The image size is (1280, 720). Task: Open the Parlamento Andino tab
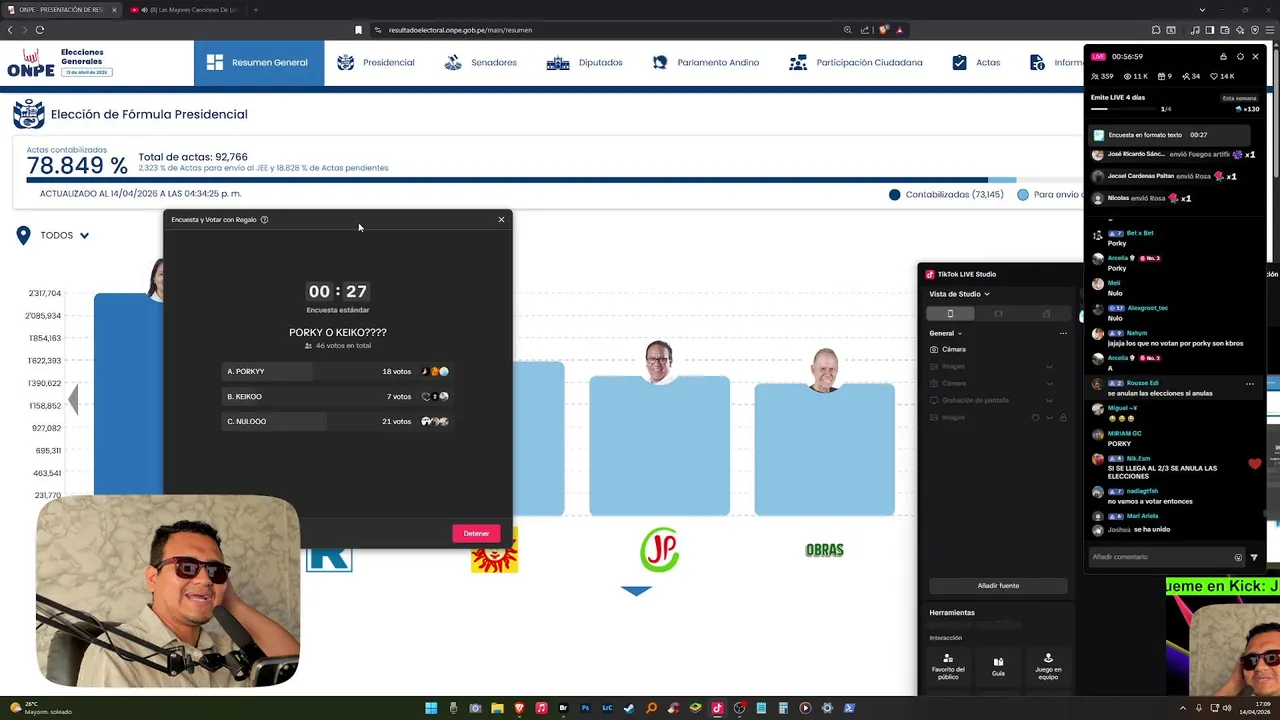[706, 62]
